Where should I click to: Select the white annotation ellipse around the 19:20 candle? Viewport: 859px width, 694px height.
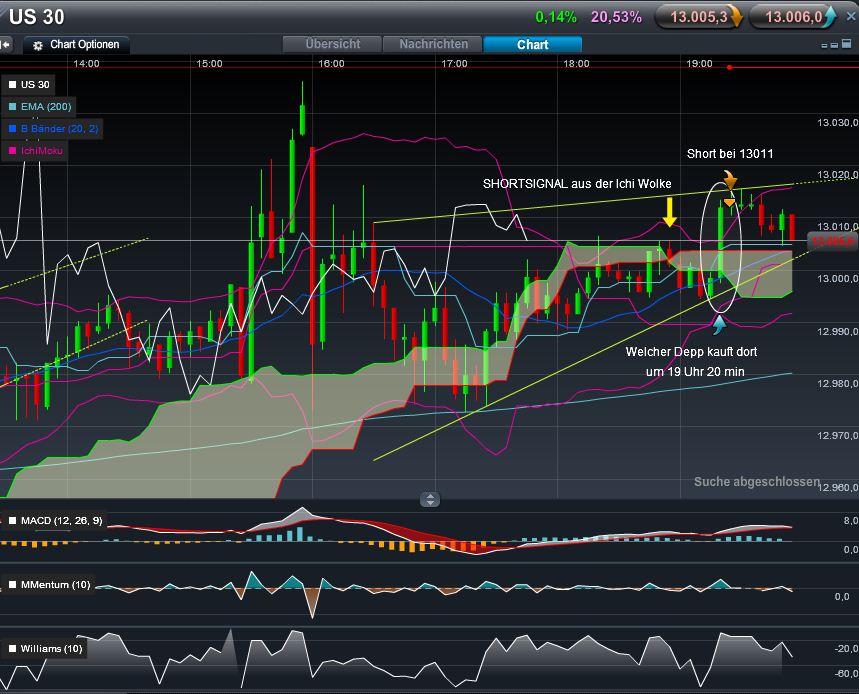tap(721, 248)
